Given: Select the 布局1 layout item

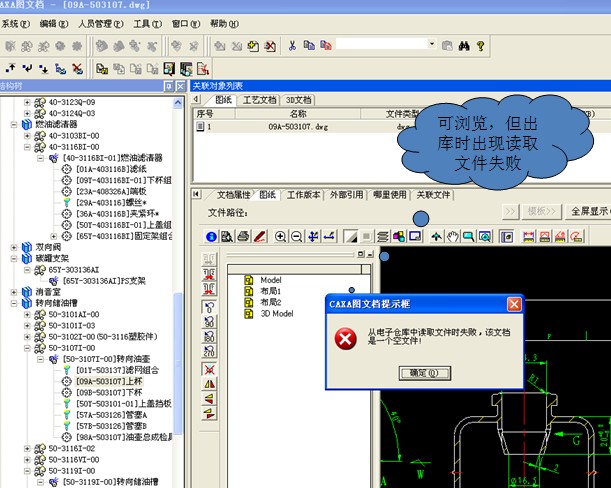Looking at the screenshot, I should (270, 291).
